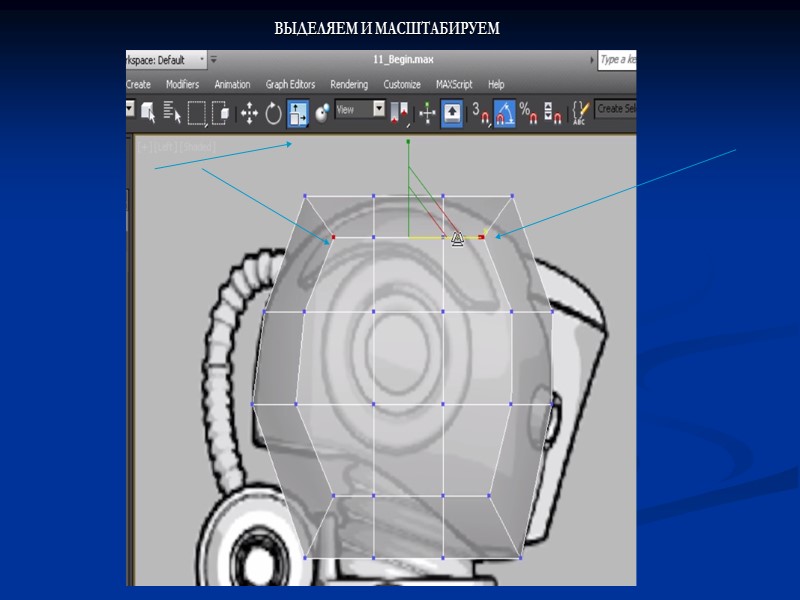This screenshot has height=600, width=800.
Task: Activate the Select and Rotate tool
Action: tap(273, 113)
